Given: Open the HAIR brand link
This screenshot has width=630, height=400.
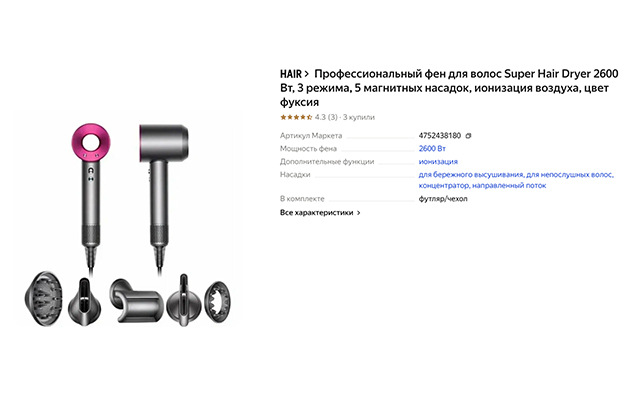Looking at the screenshot, I should pyautogui.click(x=290, y=74).
